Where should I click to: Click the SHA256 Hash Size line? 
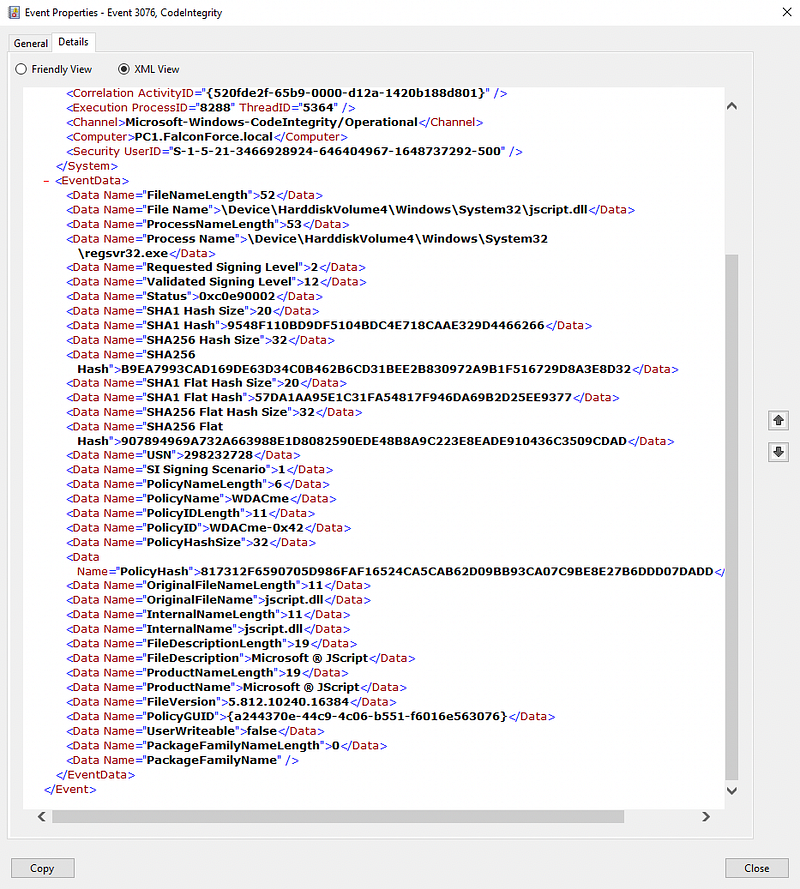click(201, 340)
